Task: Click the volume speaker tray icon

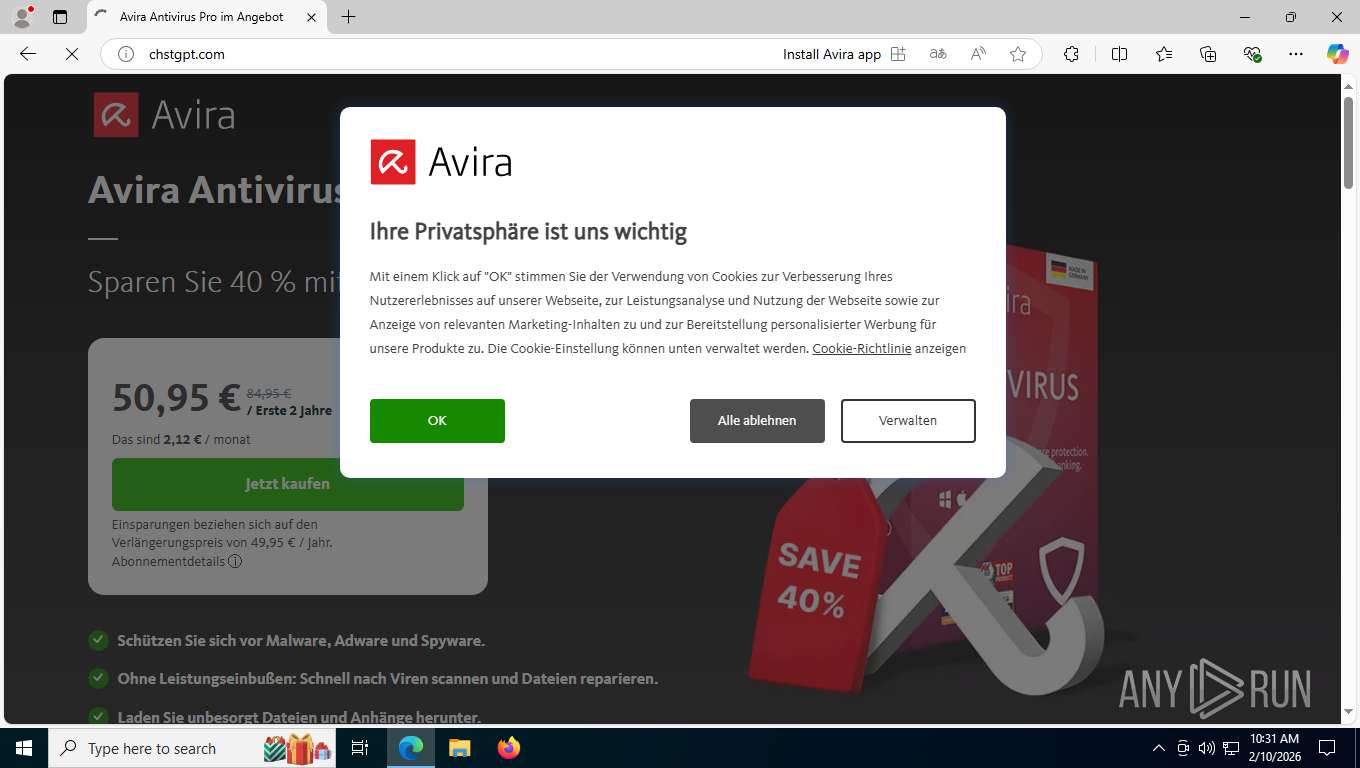Action: [x=1207, y=748]
